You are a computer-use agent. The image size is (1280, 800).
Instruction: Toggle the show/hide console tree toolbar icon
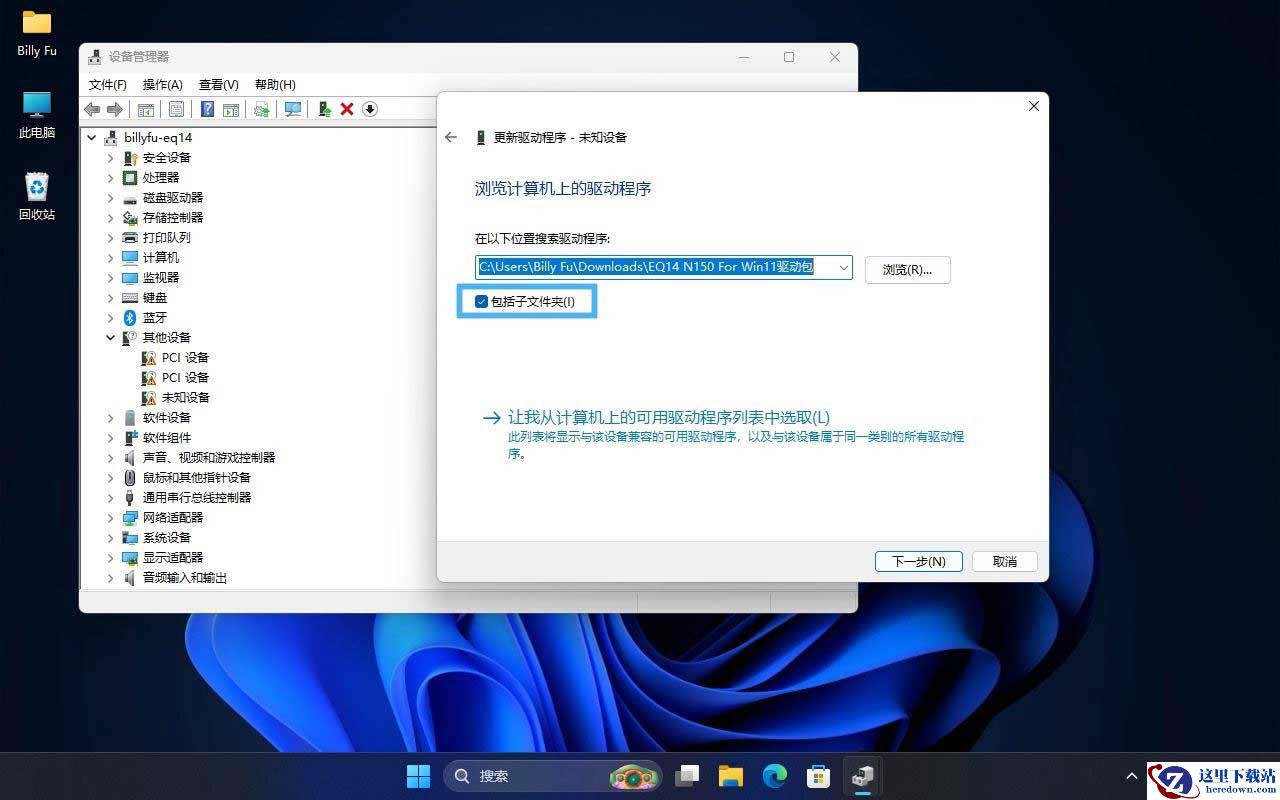[x=146, y=109]
